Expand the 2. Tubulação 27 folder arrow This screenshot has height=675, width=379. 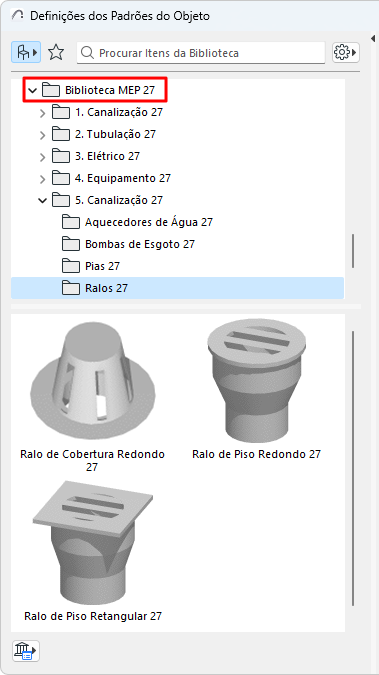click(x=42, y=135)
